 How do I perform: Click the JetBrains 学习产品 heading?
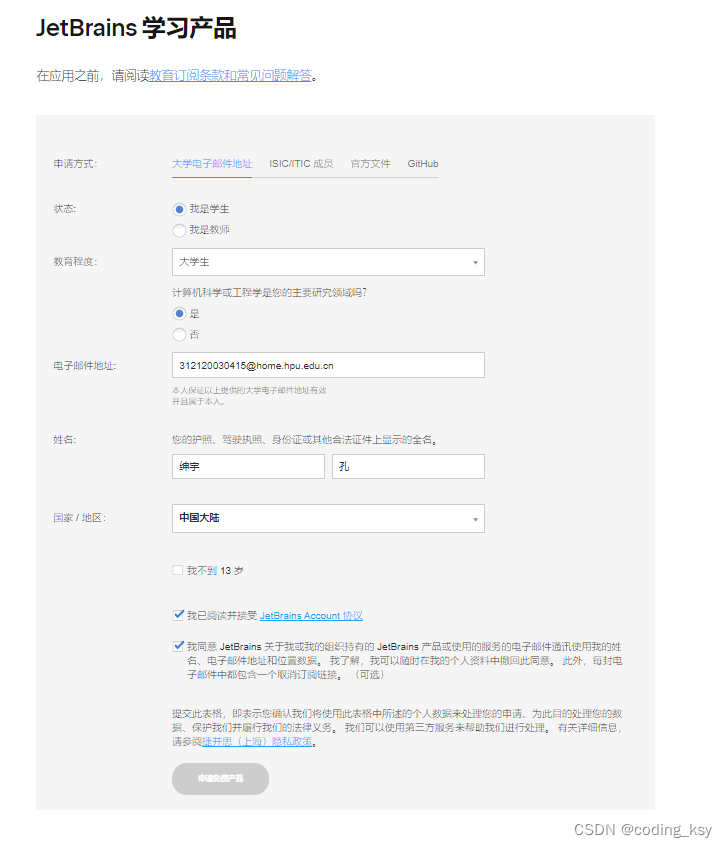(x=136, y=28)
